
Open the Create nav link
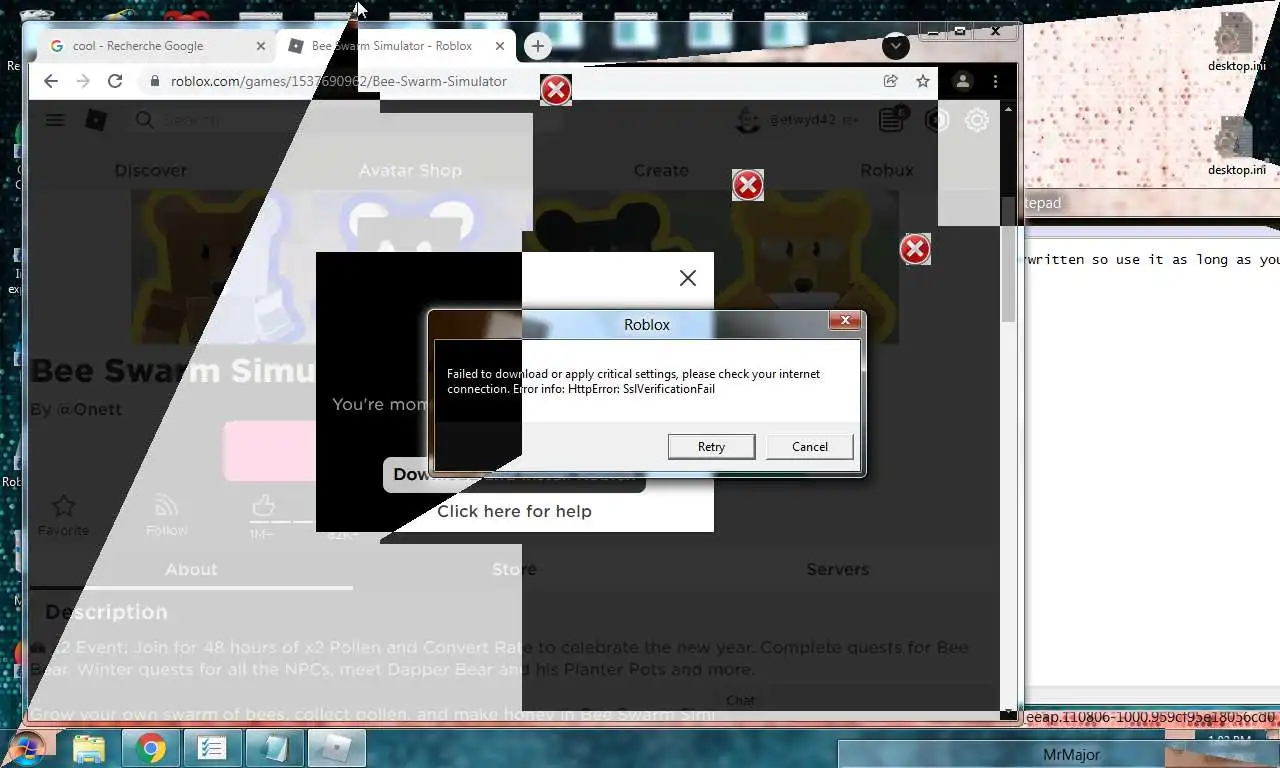point(661,170)
